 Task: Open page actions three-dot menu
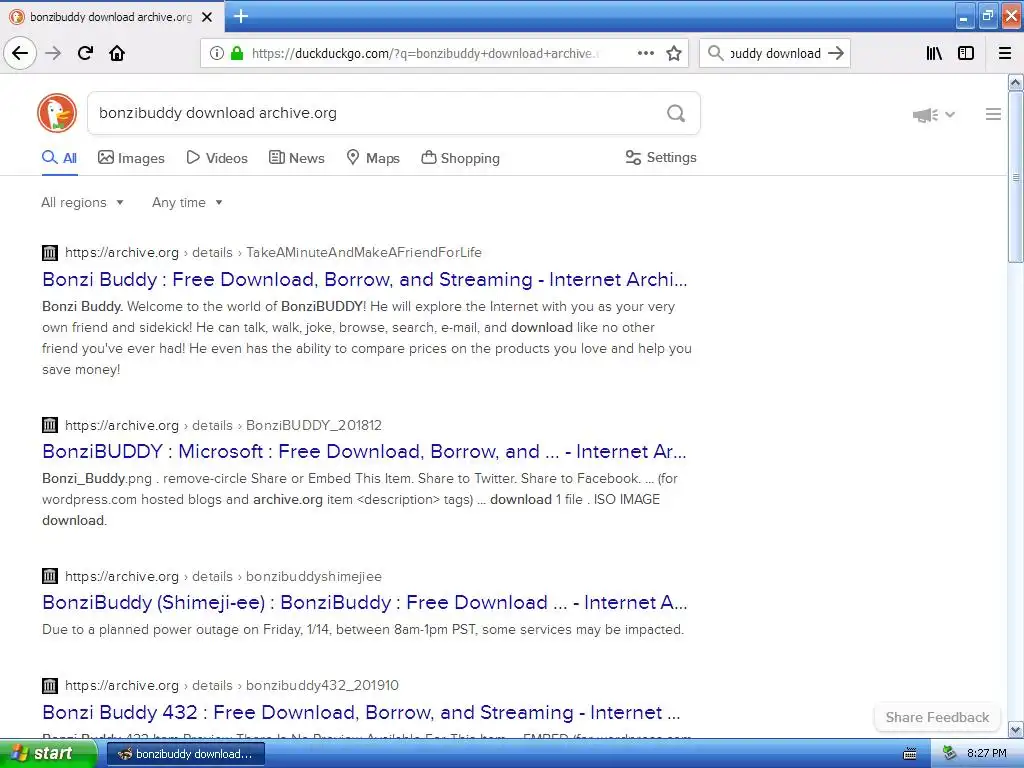click(646, 53)
